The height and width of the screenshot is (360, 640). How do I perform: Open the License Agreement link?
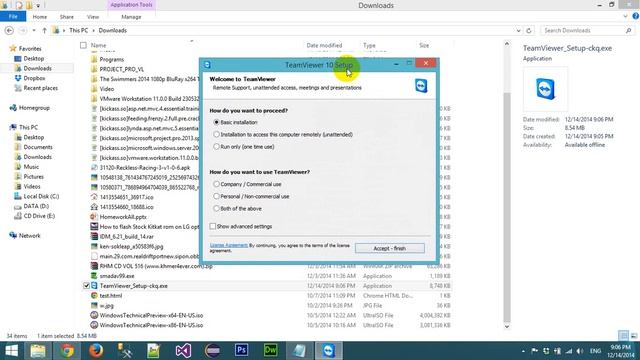(x=229, y=245)
